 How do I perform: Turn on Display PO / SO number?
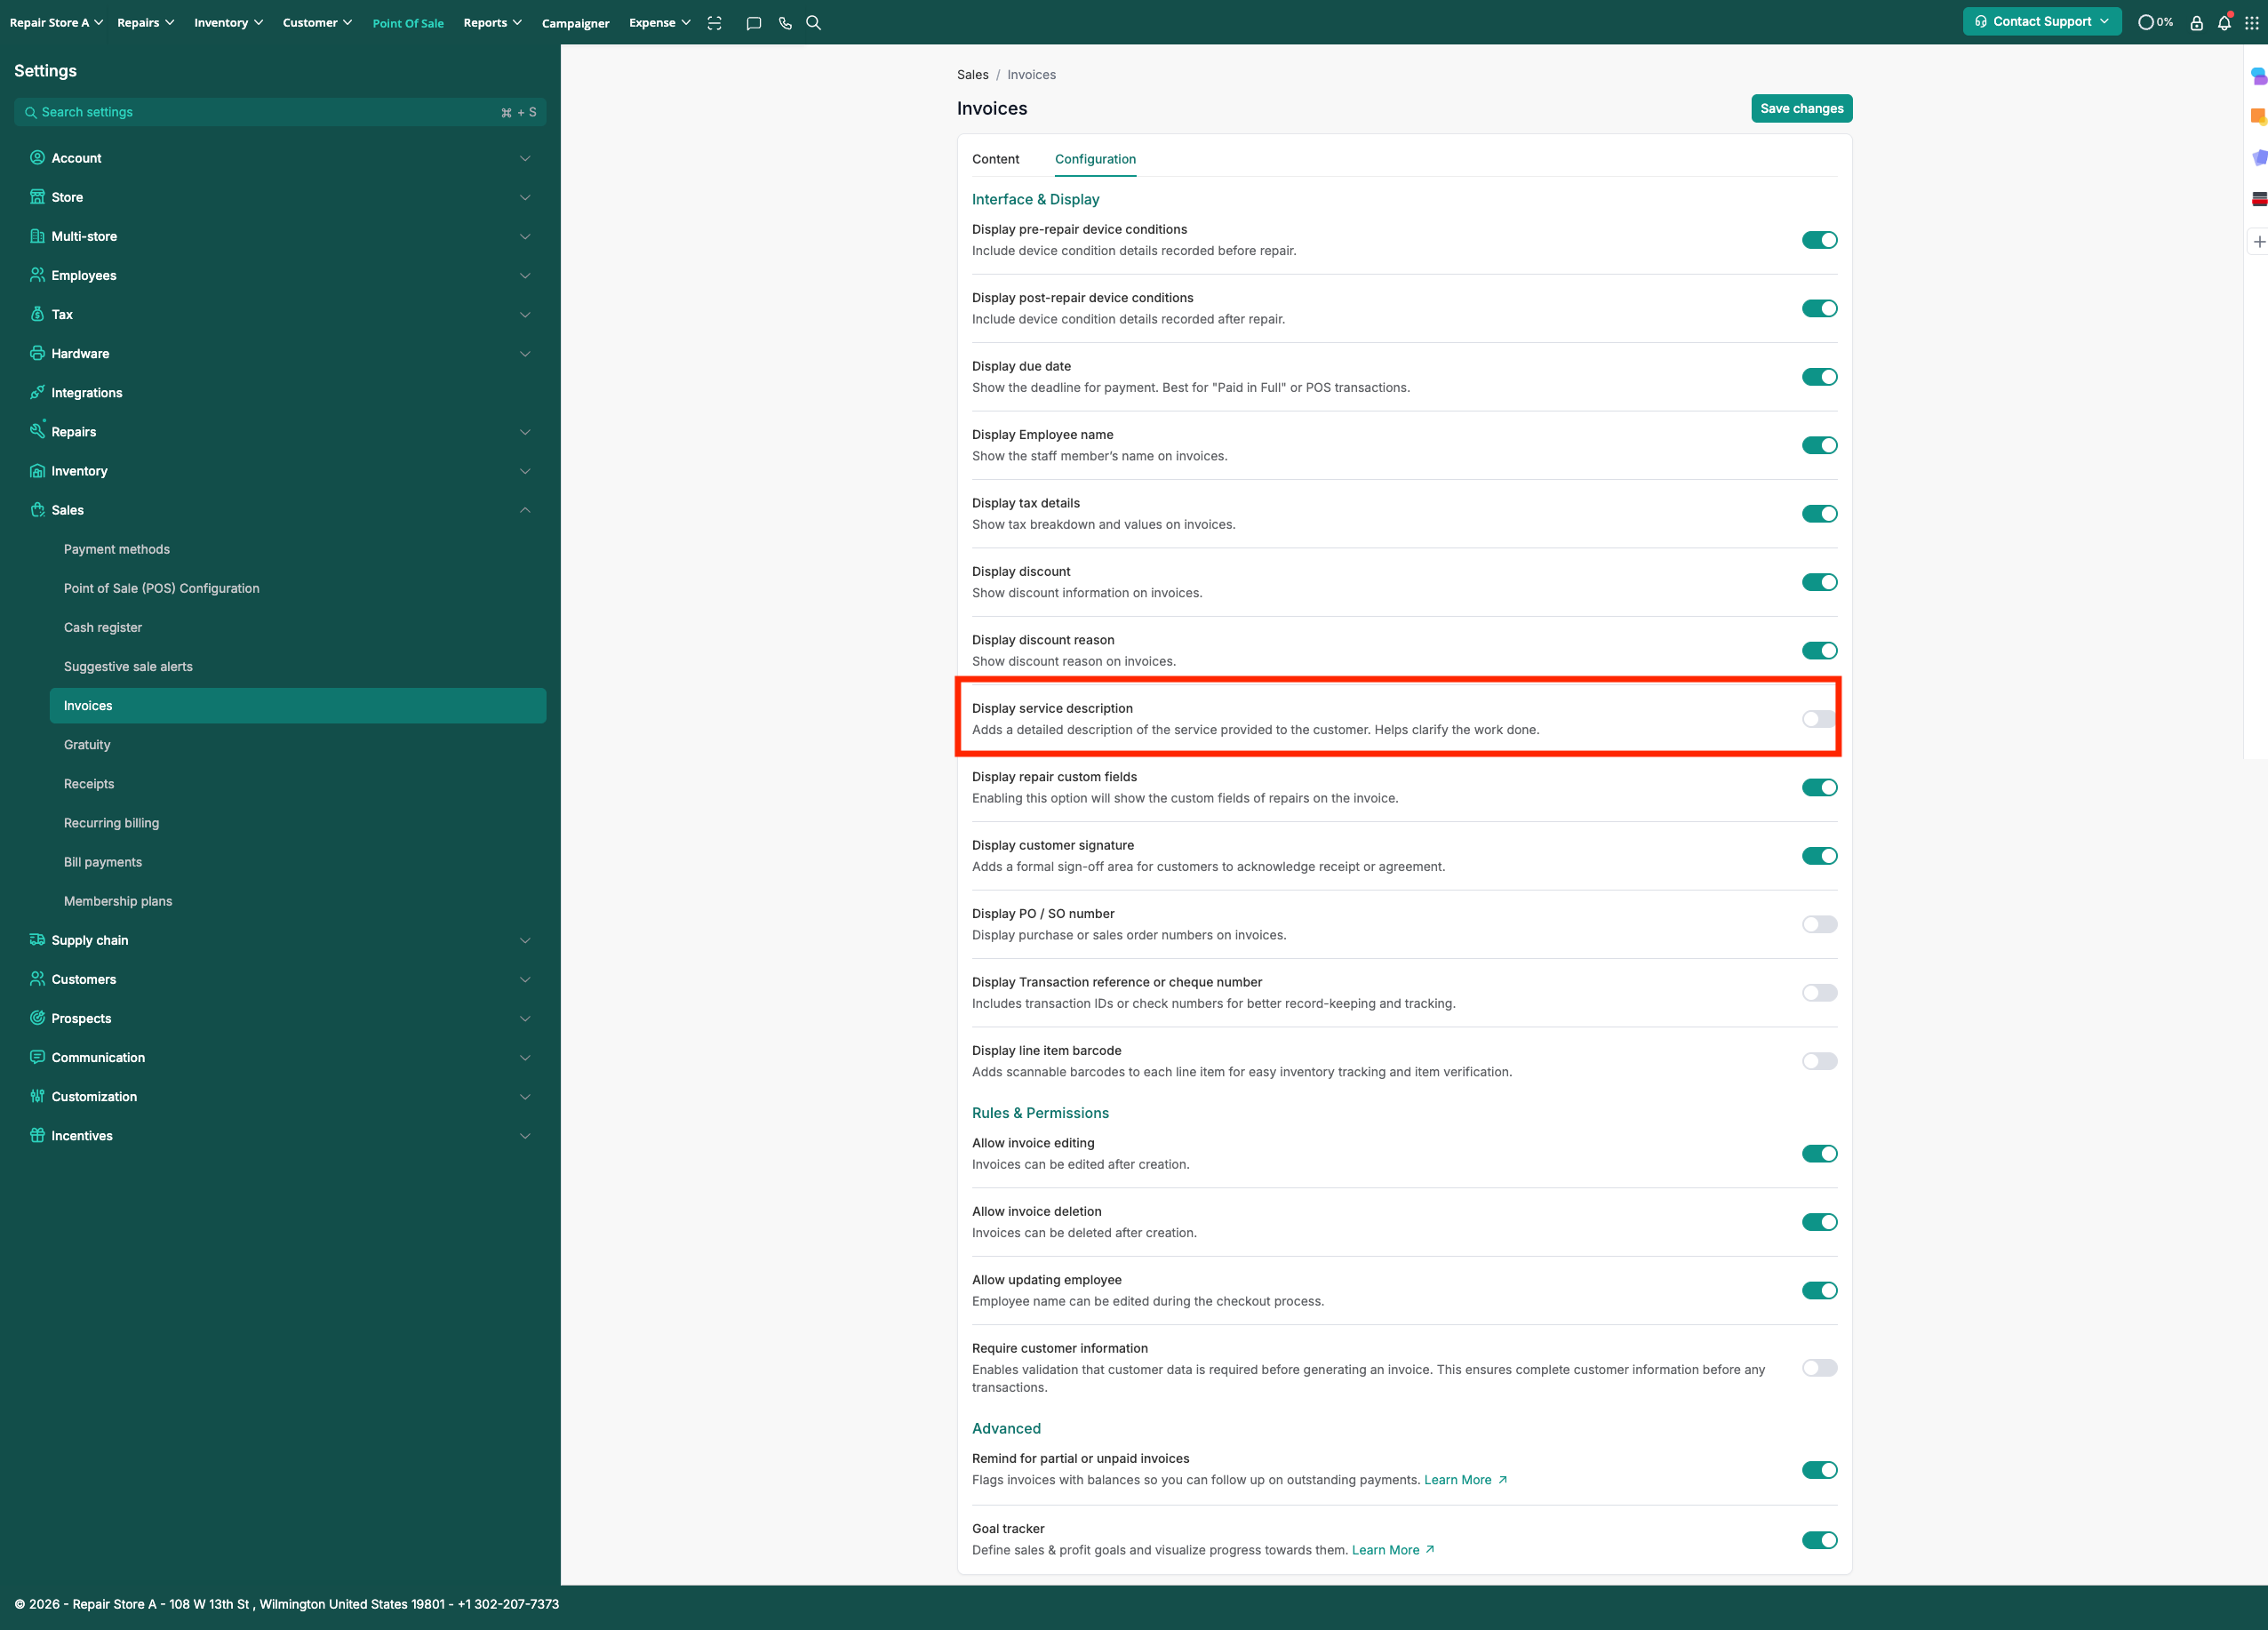[1818, 924]
